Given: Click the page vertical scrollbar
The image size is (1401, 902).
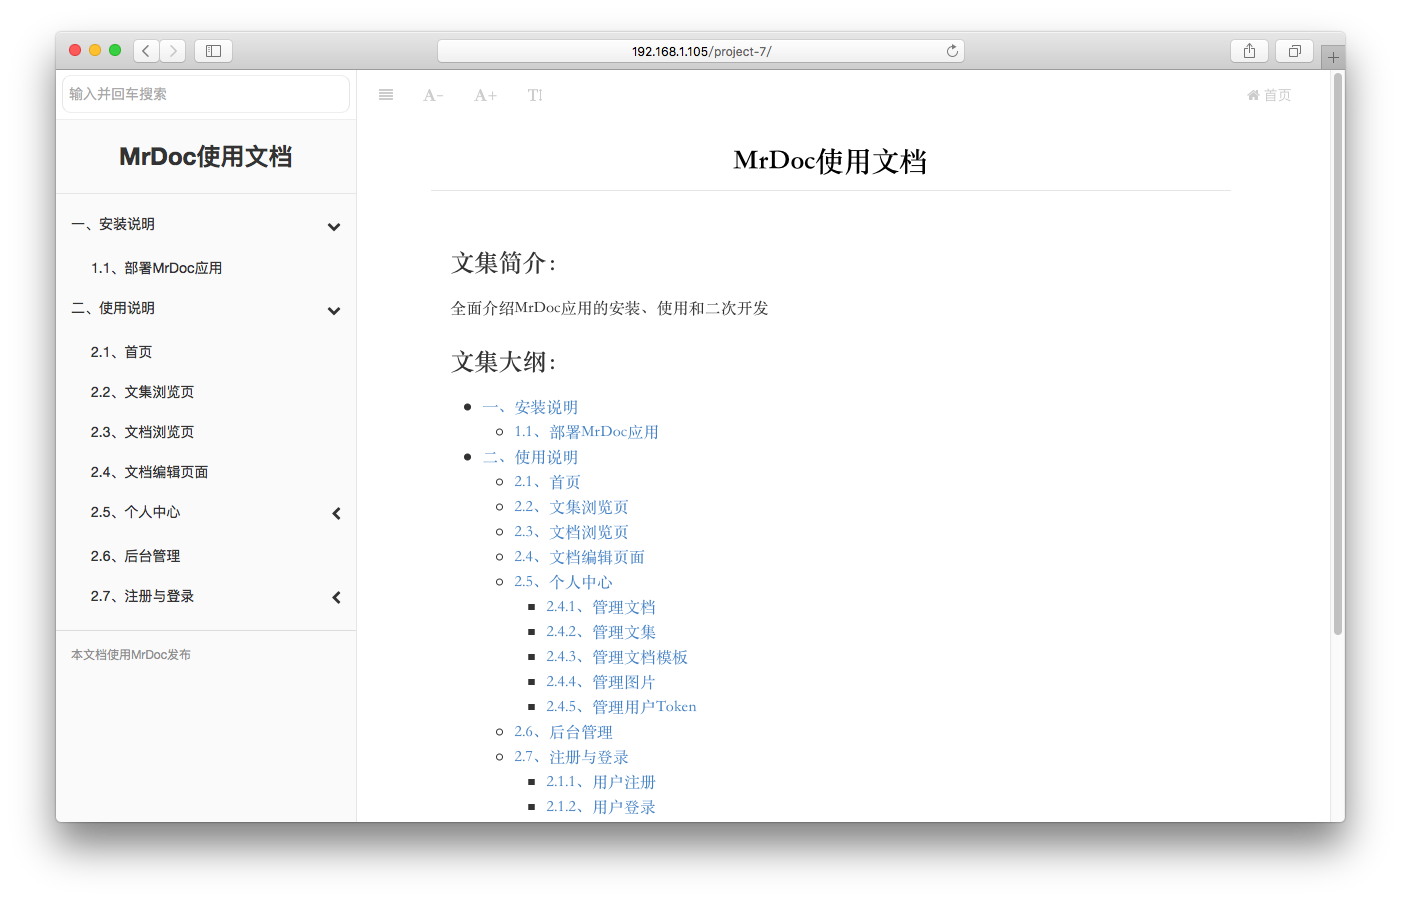Looking at the screenshot, I should point(1338,354).
